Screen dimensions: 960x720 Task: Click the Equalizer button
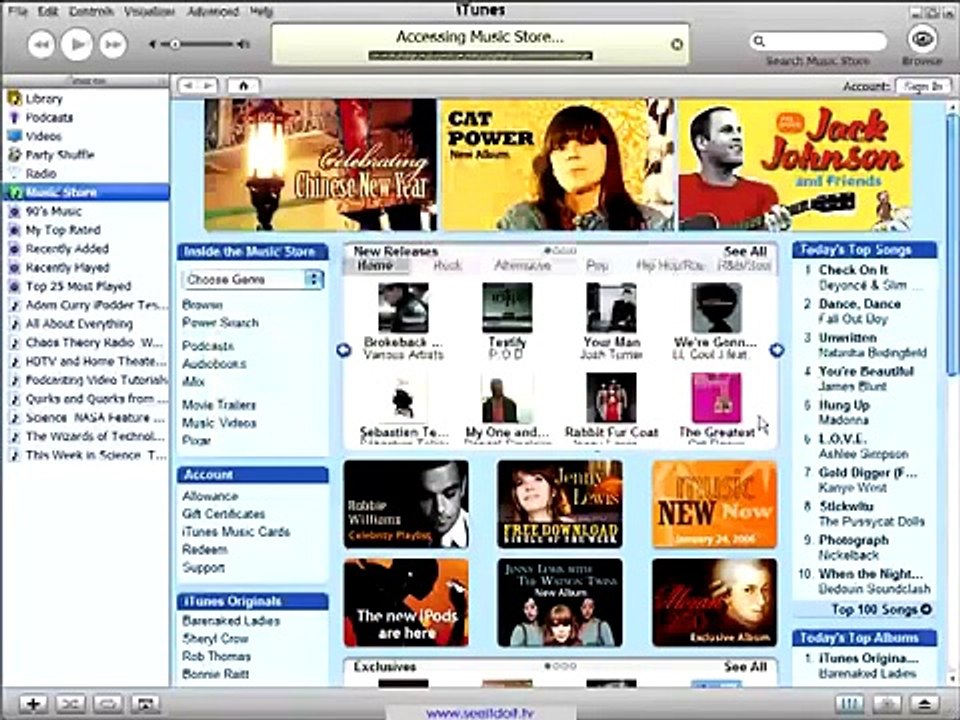[849, 704]
